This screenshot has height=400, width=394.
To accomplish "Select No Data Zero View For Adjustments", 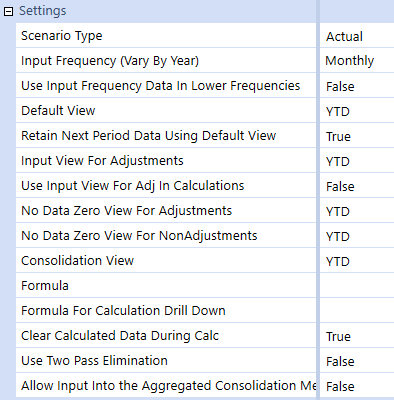I will pyautogui.click(x=166, y=210).
